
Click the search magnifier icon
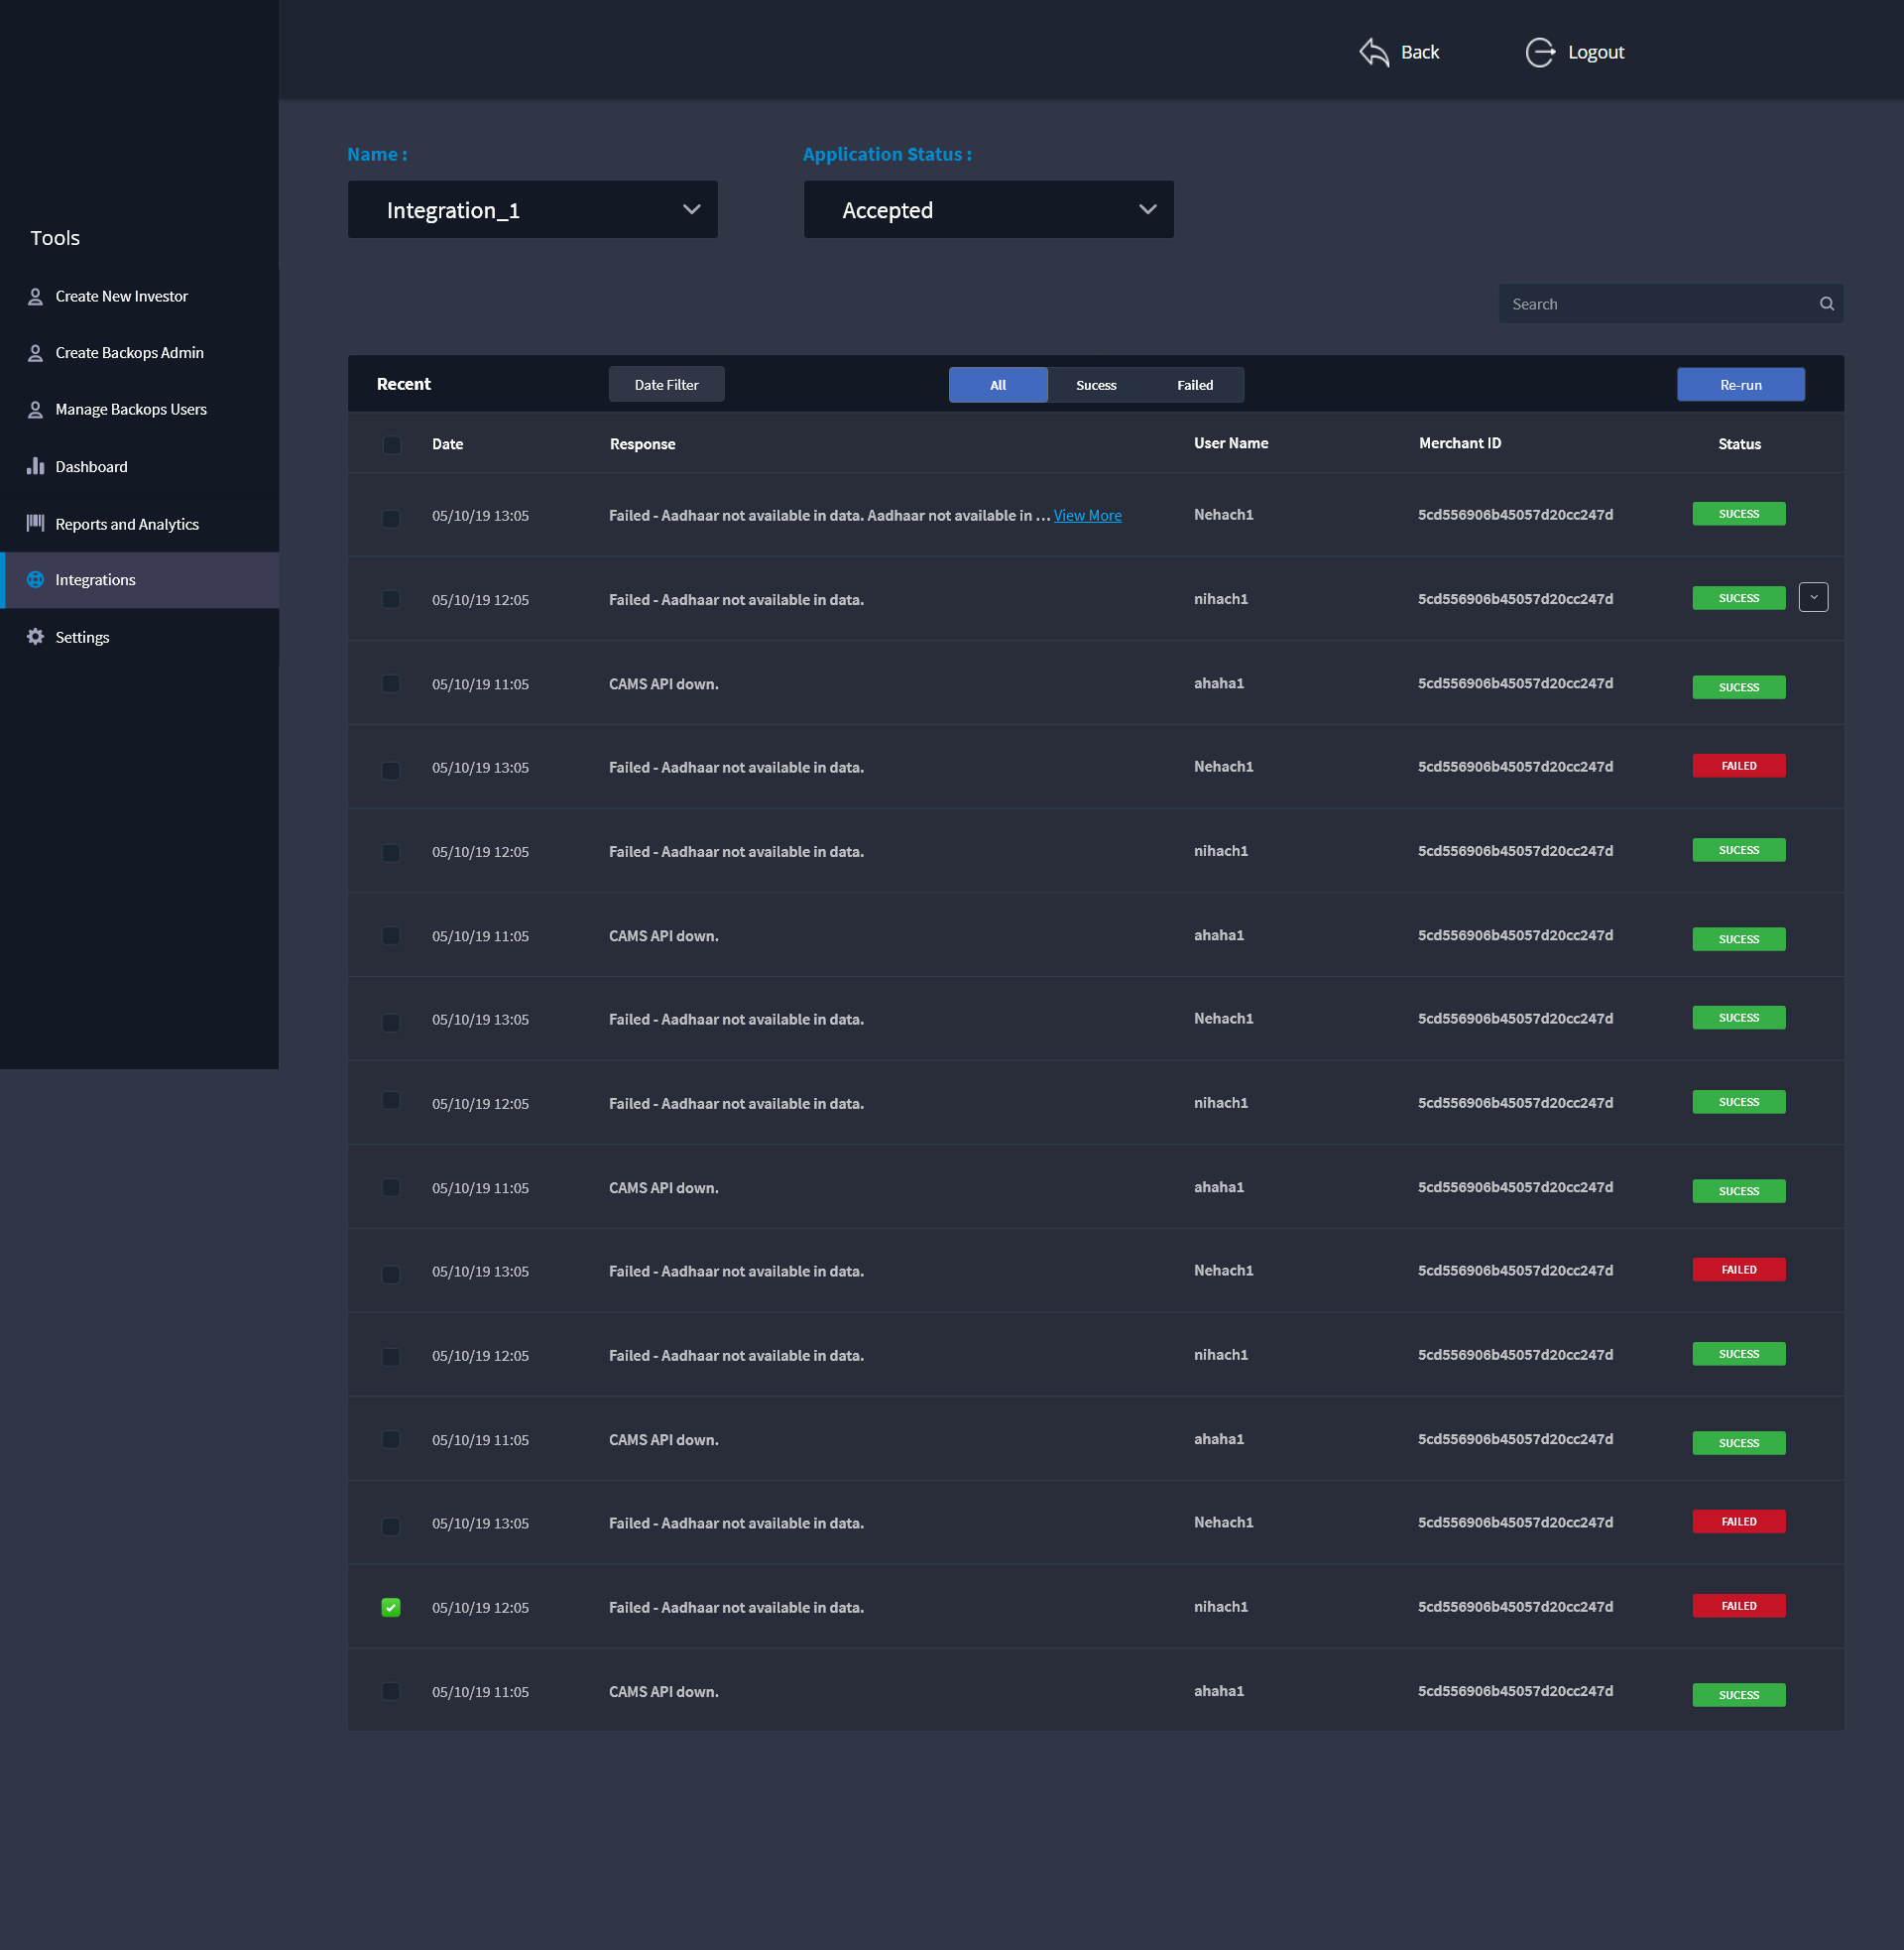[1826, 304]
